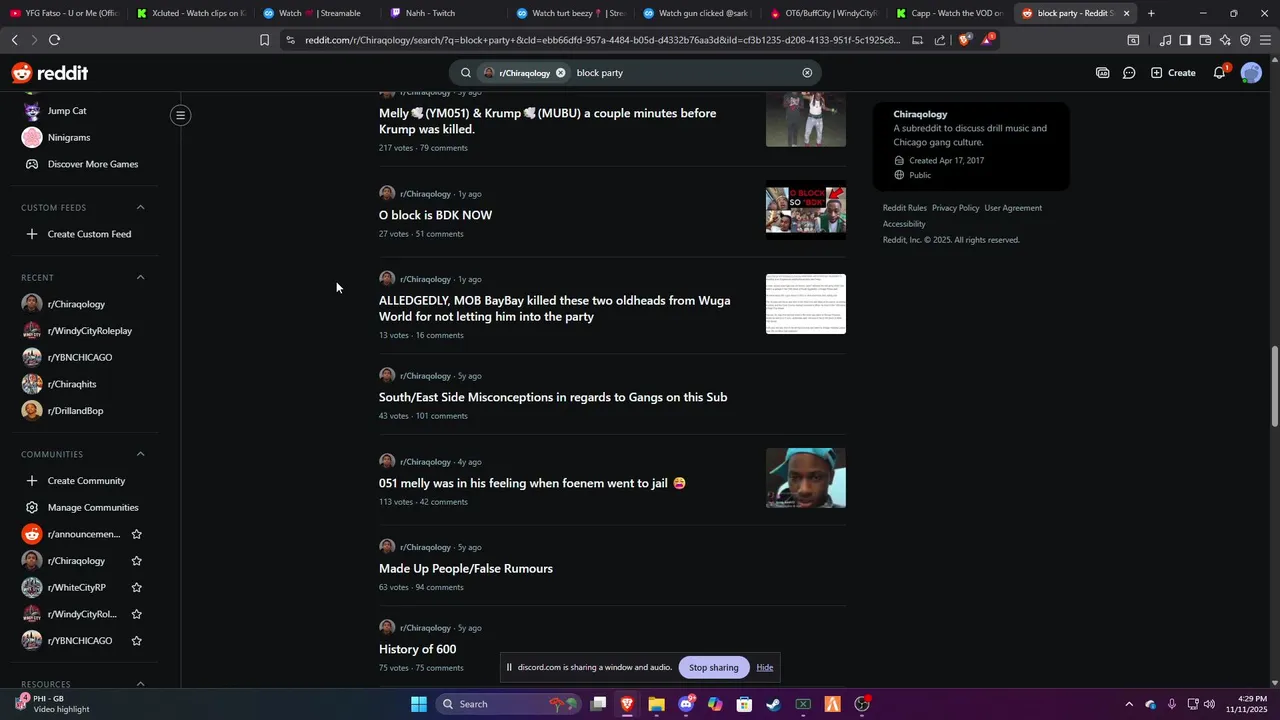This screenshot has height=720, width=1280.
Task: Open thumbnail of MOB BayBay post
Action: click(x=805, y=304)
